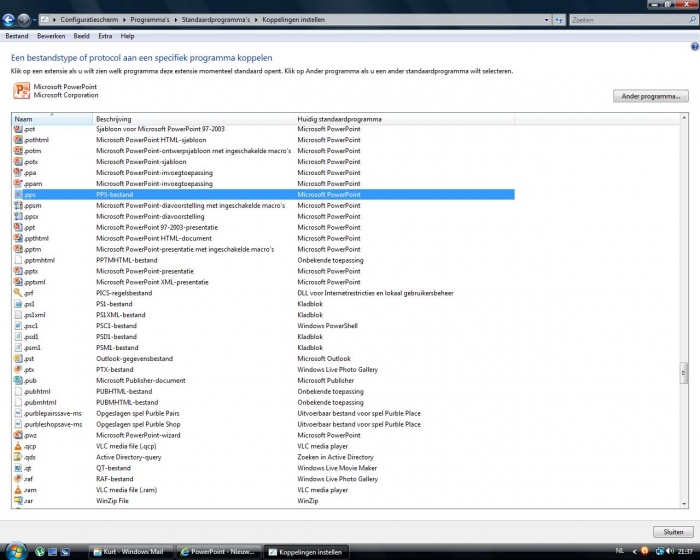Go to Configuratiescherm breadcrumb

(89, 20)
